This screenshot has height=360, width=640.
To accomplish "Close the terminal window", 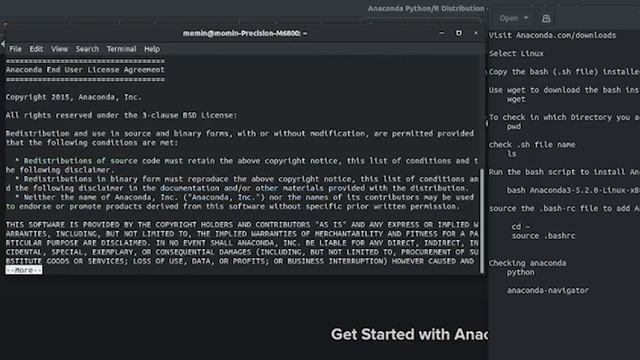I will [x=476, y=33].
